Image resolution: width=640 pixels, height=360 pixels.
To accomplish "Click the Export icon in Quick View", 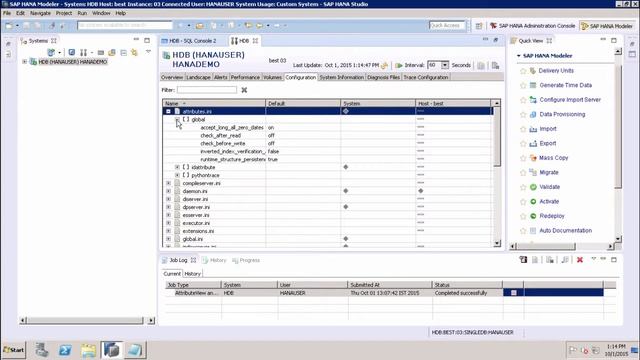I will [x=533, y=143].
